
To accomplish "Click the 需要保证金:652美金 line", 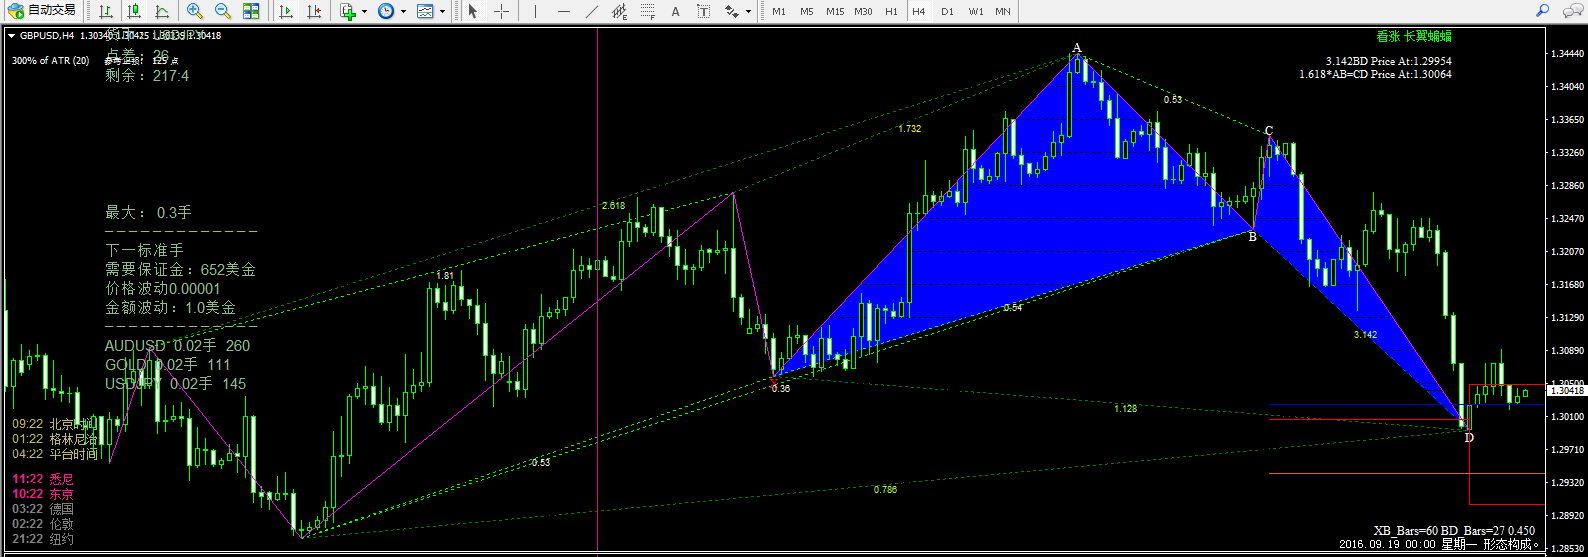I will pos(180,269).
